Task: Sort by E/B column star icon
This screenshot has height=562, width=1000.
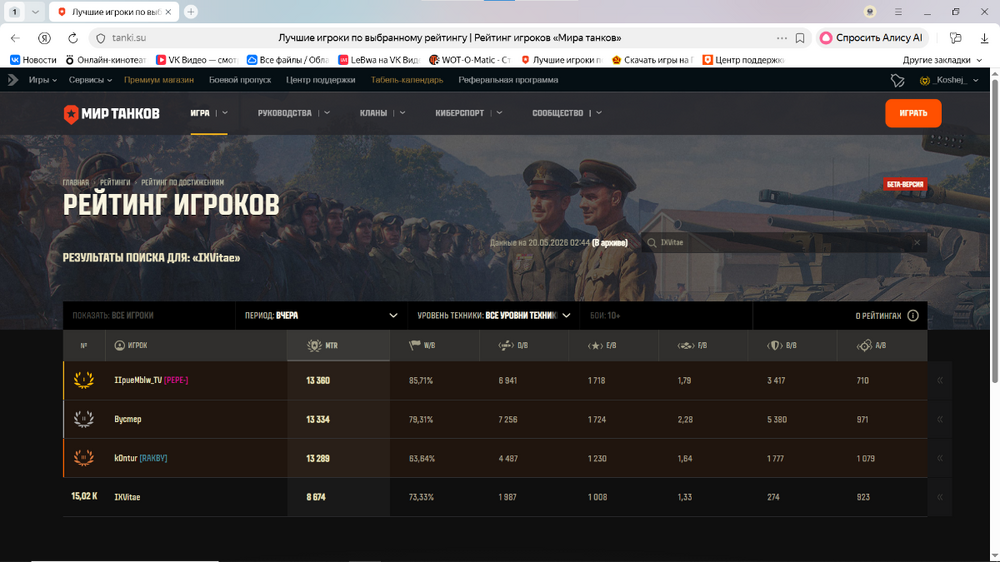Action: click(x=595, y=345)
